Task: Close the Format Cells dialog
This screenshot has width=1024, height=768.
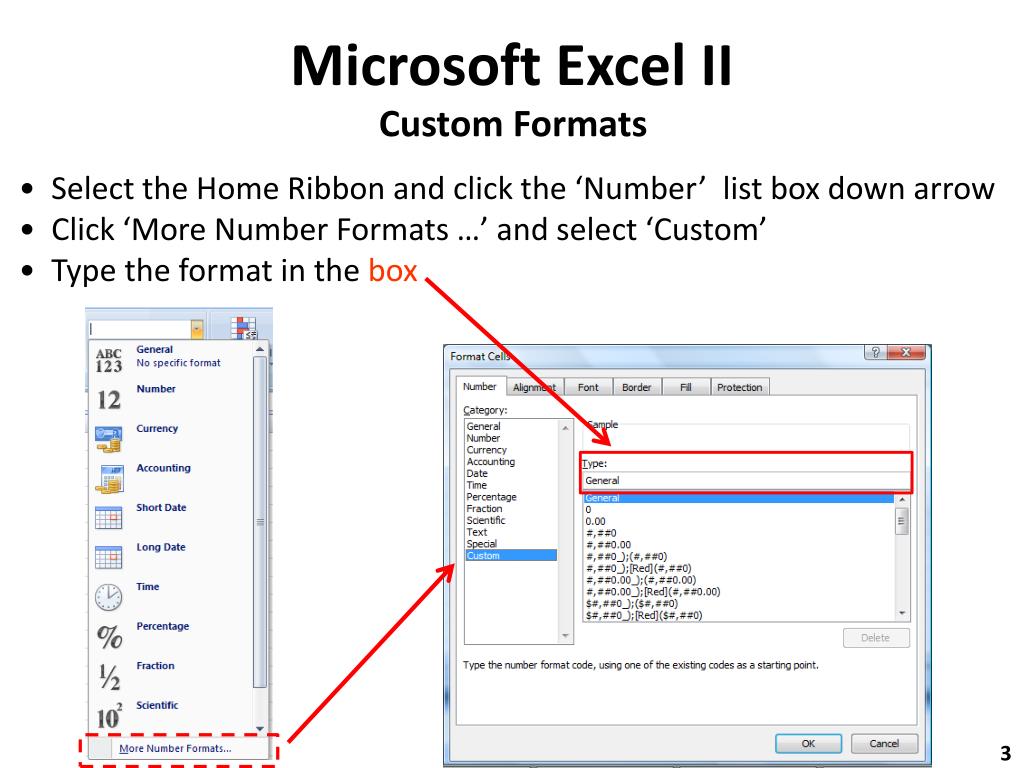Action: (x=906, y=353)
